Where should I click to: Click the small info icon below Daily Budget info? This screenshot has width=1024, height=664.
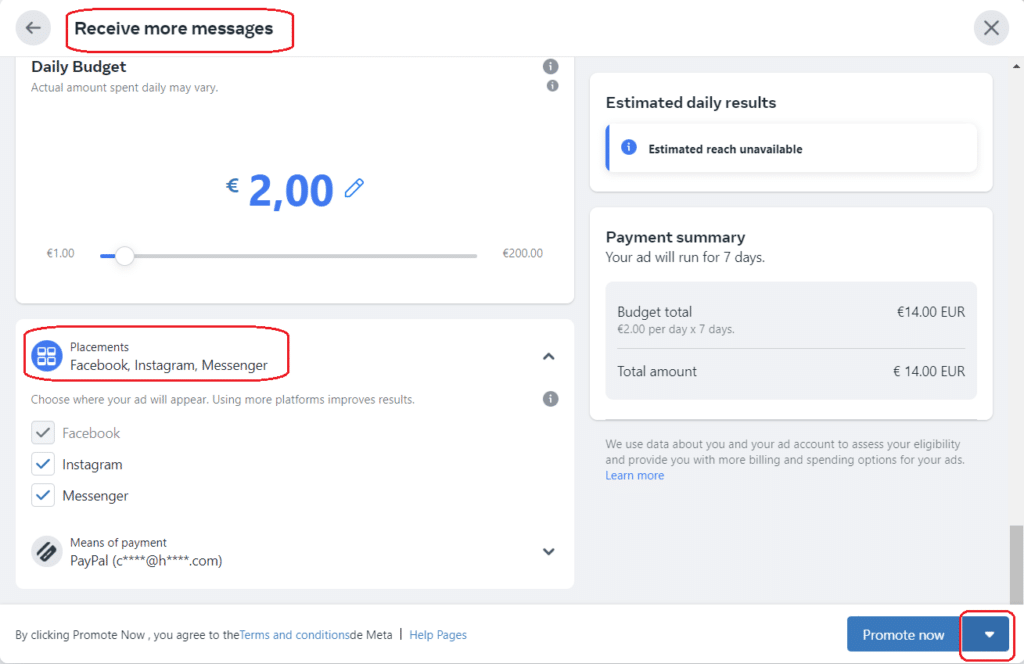coord(552,86)
